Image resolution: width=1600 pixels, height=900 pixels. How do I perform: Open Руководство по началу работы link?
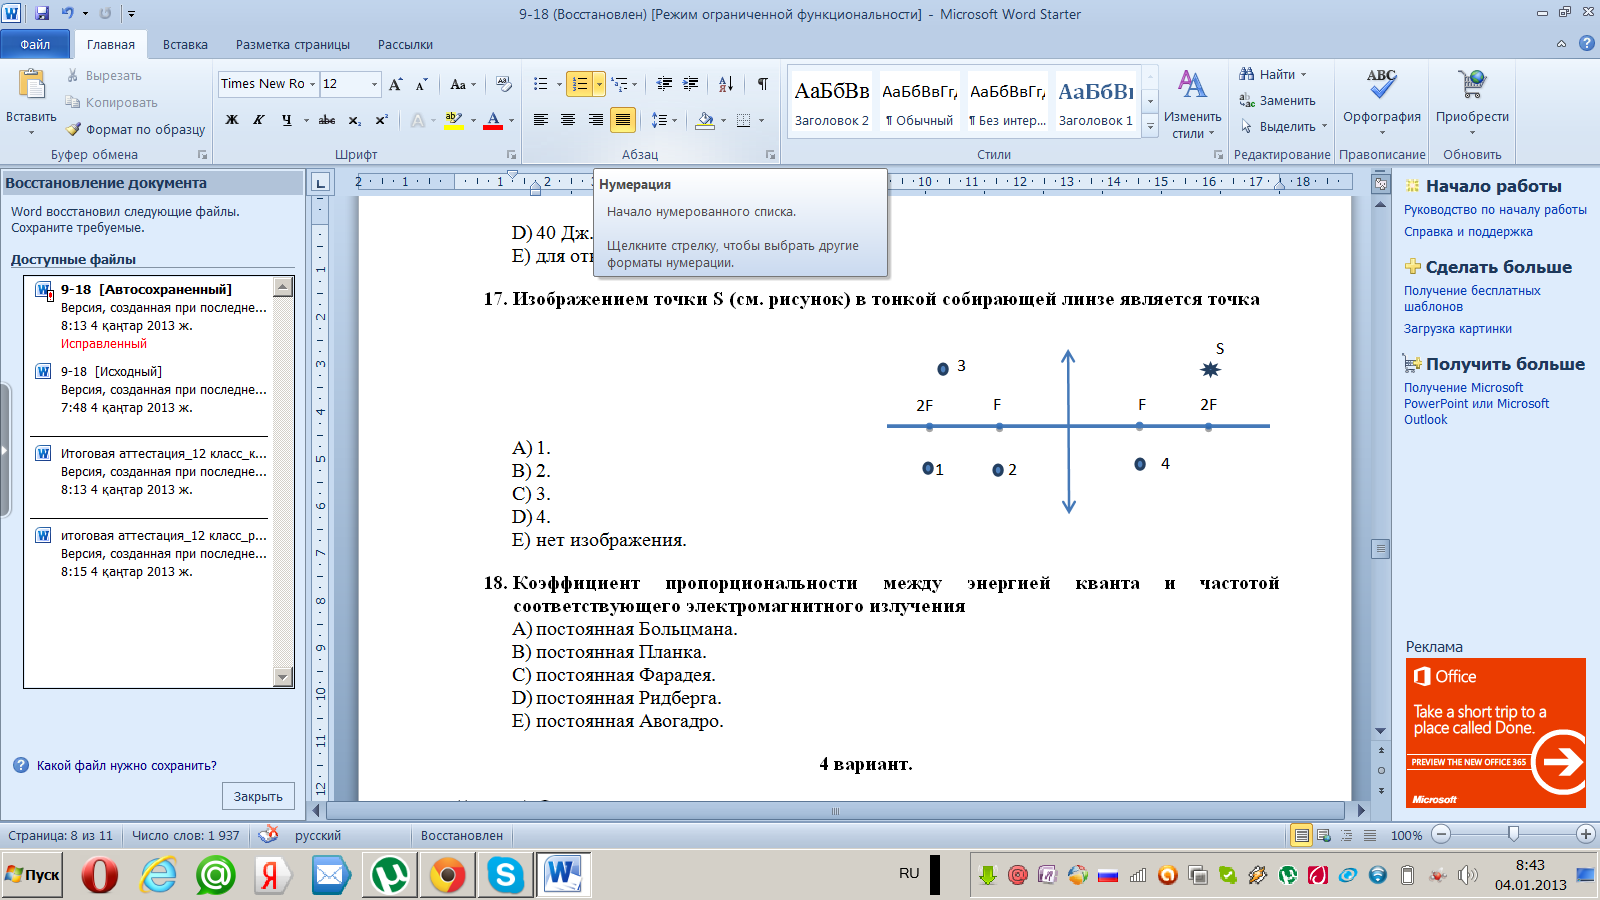[x=1495, y=210]
